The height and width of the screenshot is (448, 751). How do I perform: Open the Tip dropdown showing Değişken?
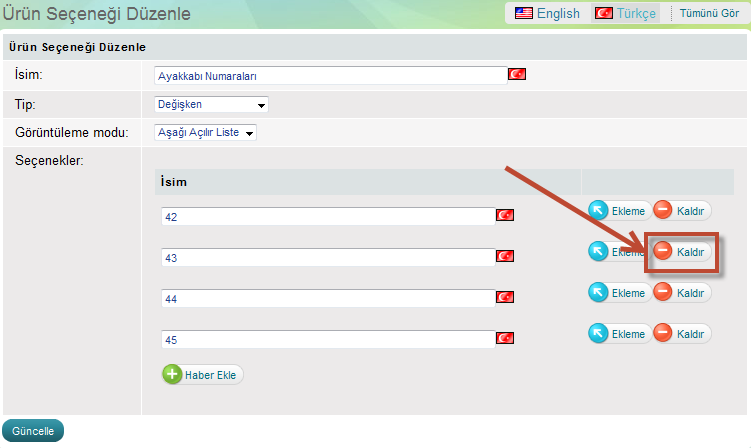coord(212,104)
